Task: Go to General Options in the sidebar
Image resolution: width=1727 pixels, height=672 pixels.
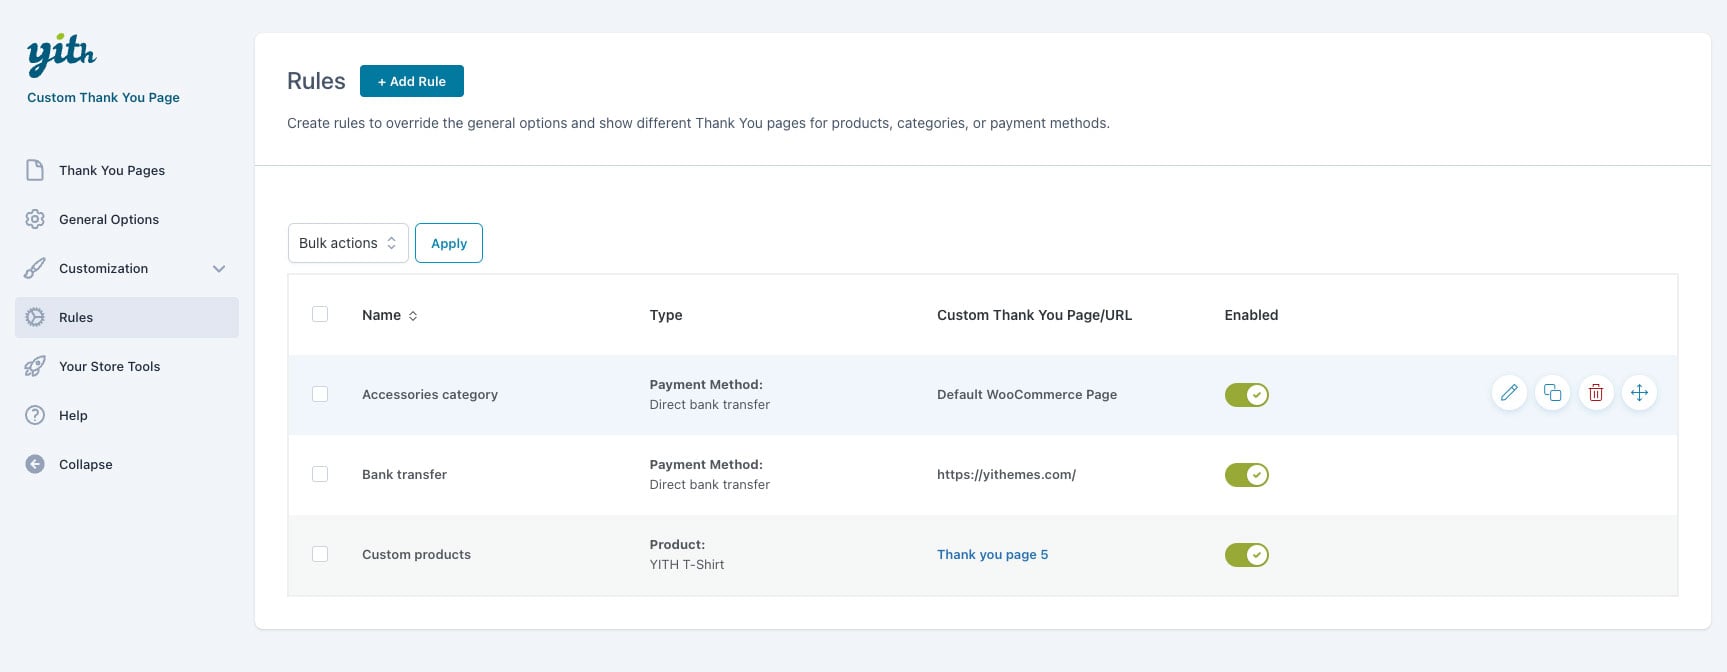Action: (x=108, y=219)
